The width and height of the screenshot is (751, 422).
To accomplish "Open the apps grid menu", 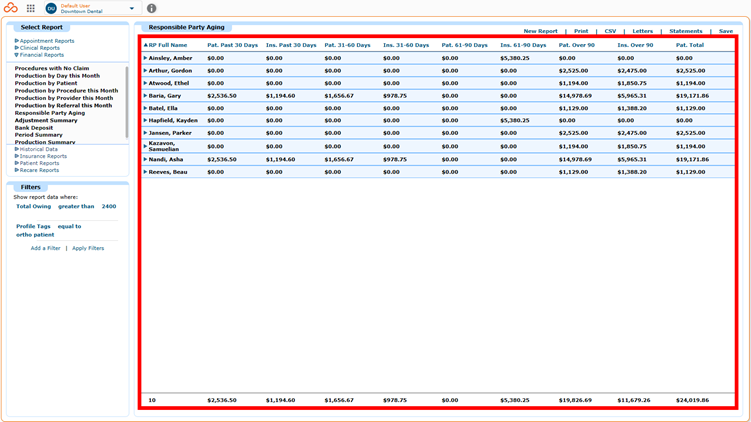I will (31, 8).
